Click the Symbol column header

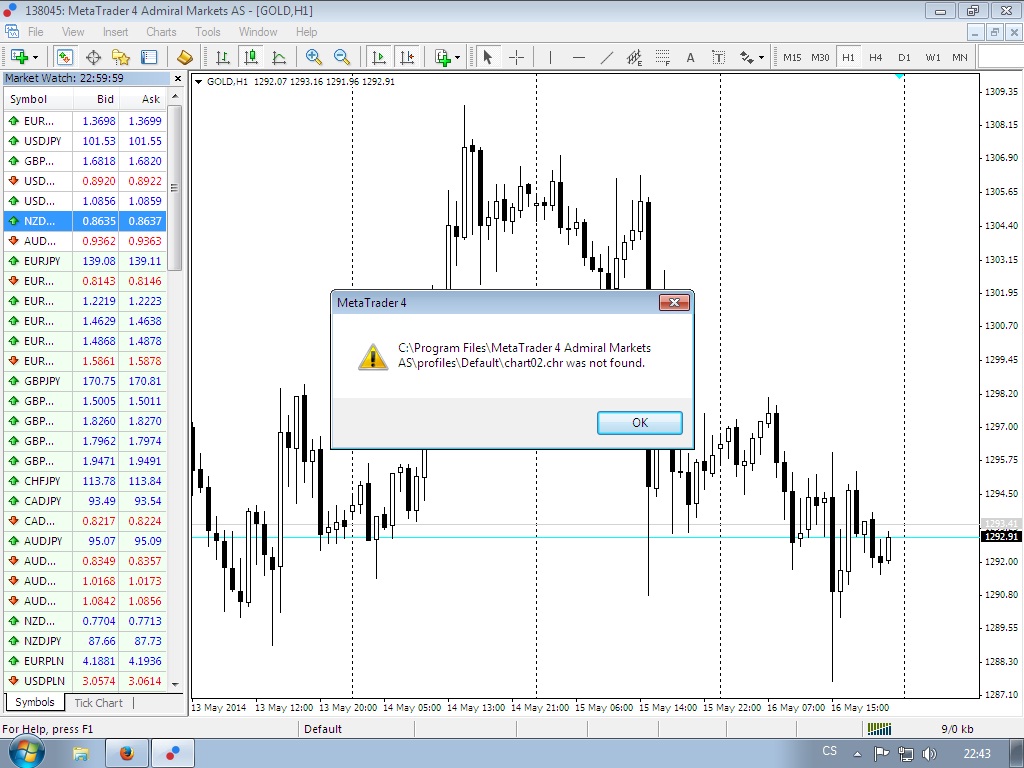tap(38, 99)
